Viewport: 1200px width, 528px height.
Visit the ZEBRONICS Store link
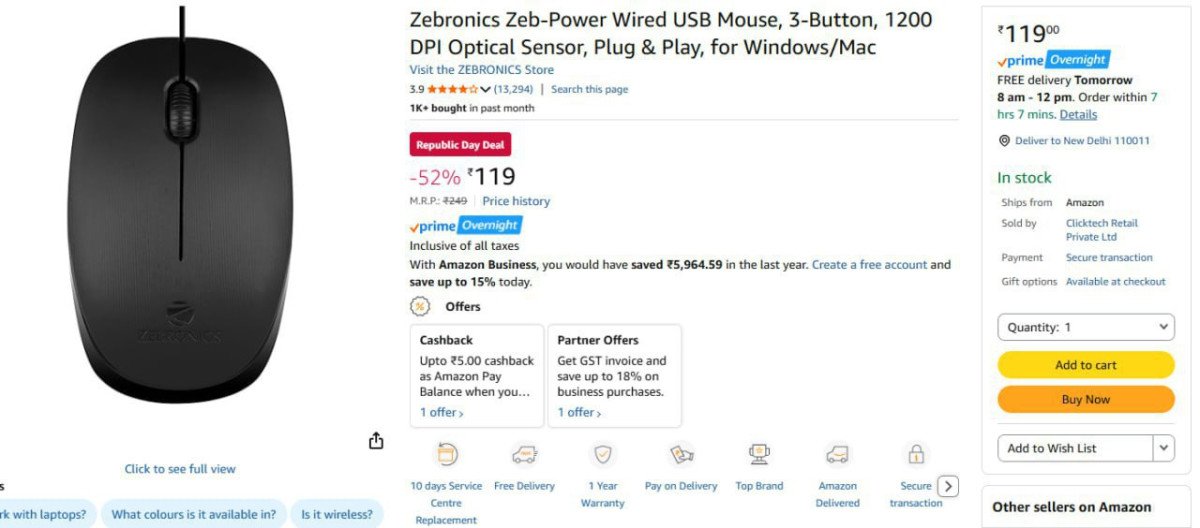click(x=481, y=70)
